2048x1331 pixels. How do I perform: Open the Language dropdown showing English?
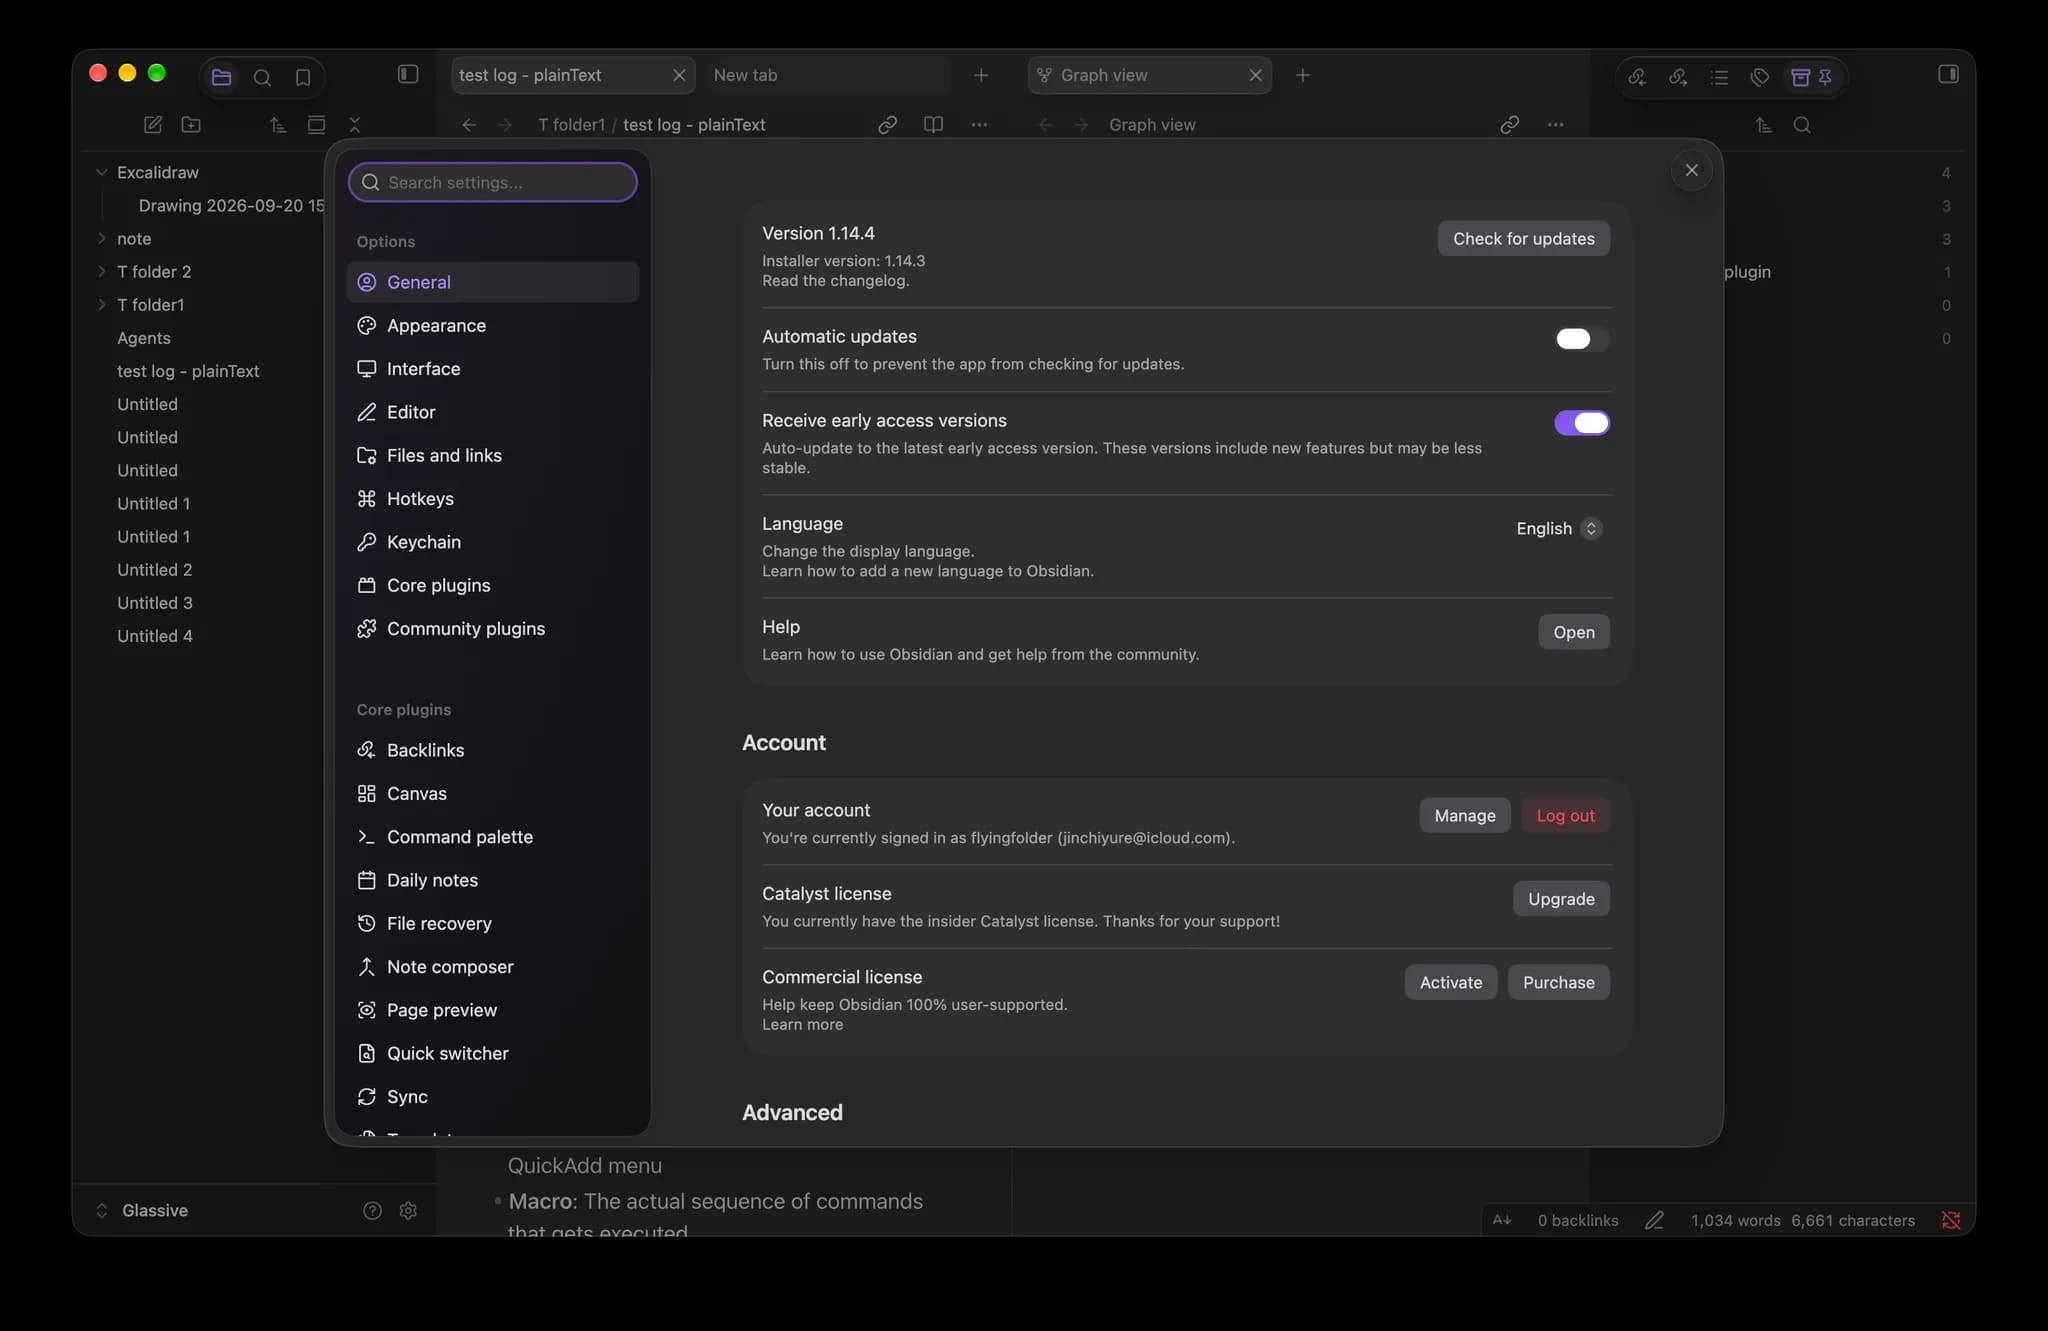tap(1558, 529)
